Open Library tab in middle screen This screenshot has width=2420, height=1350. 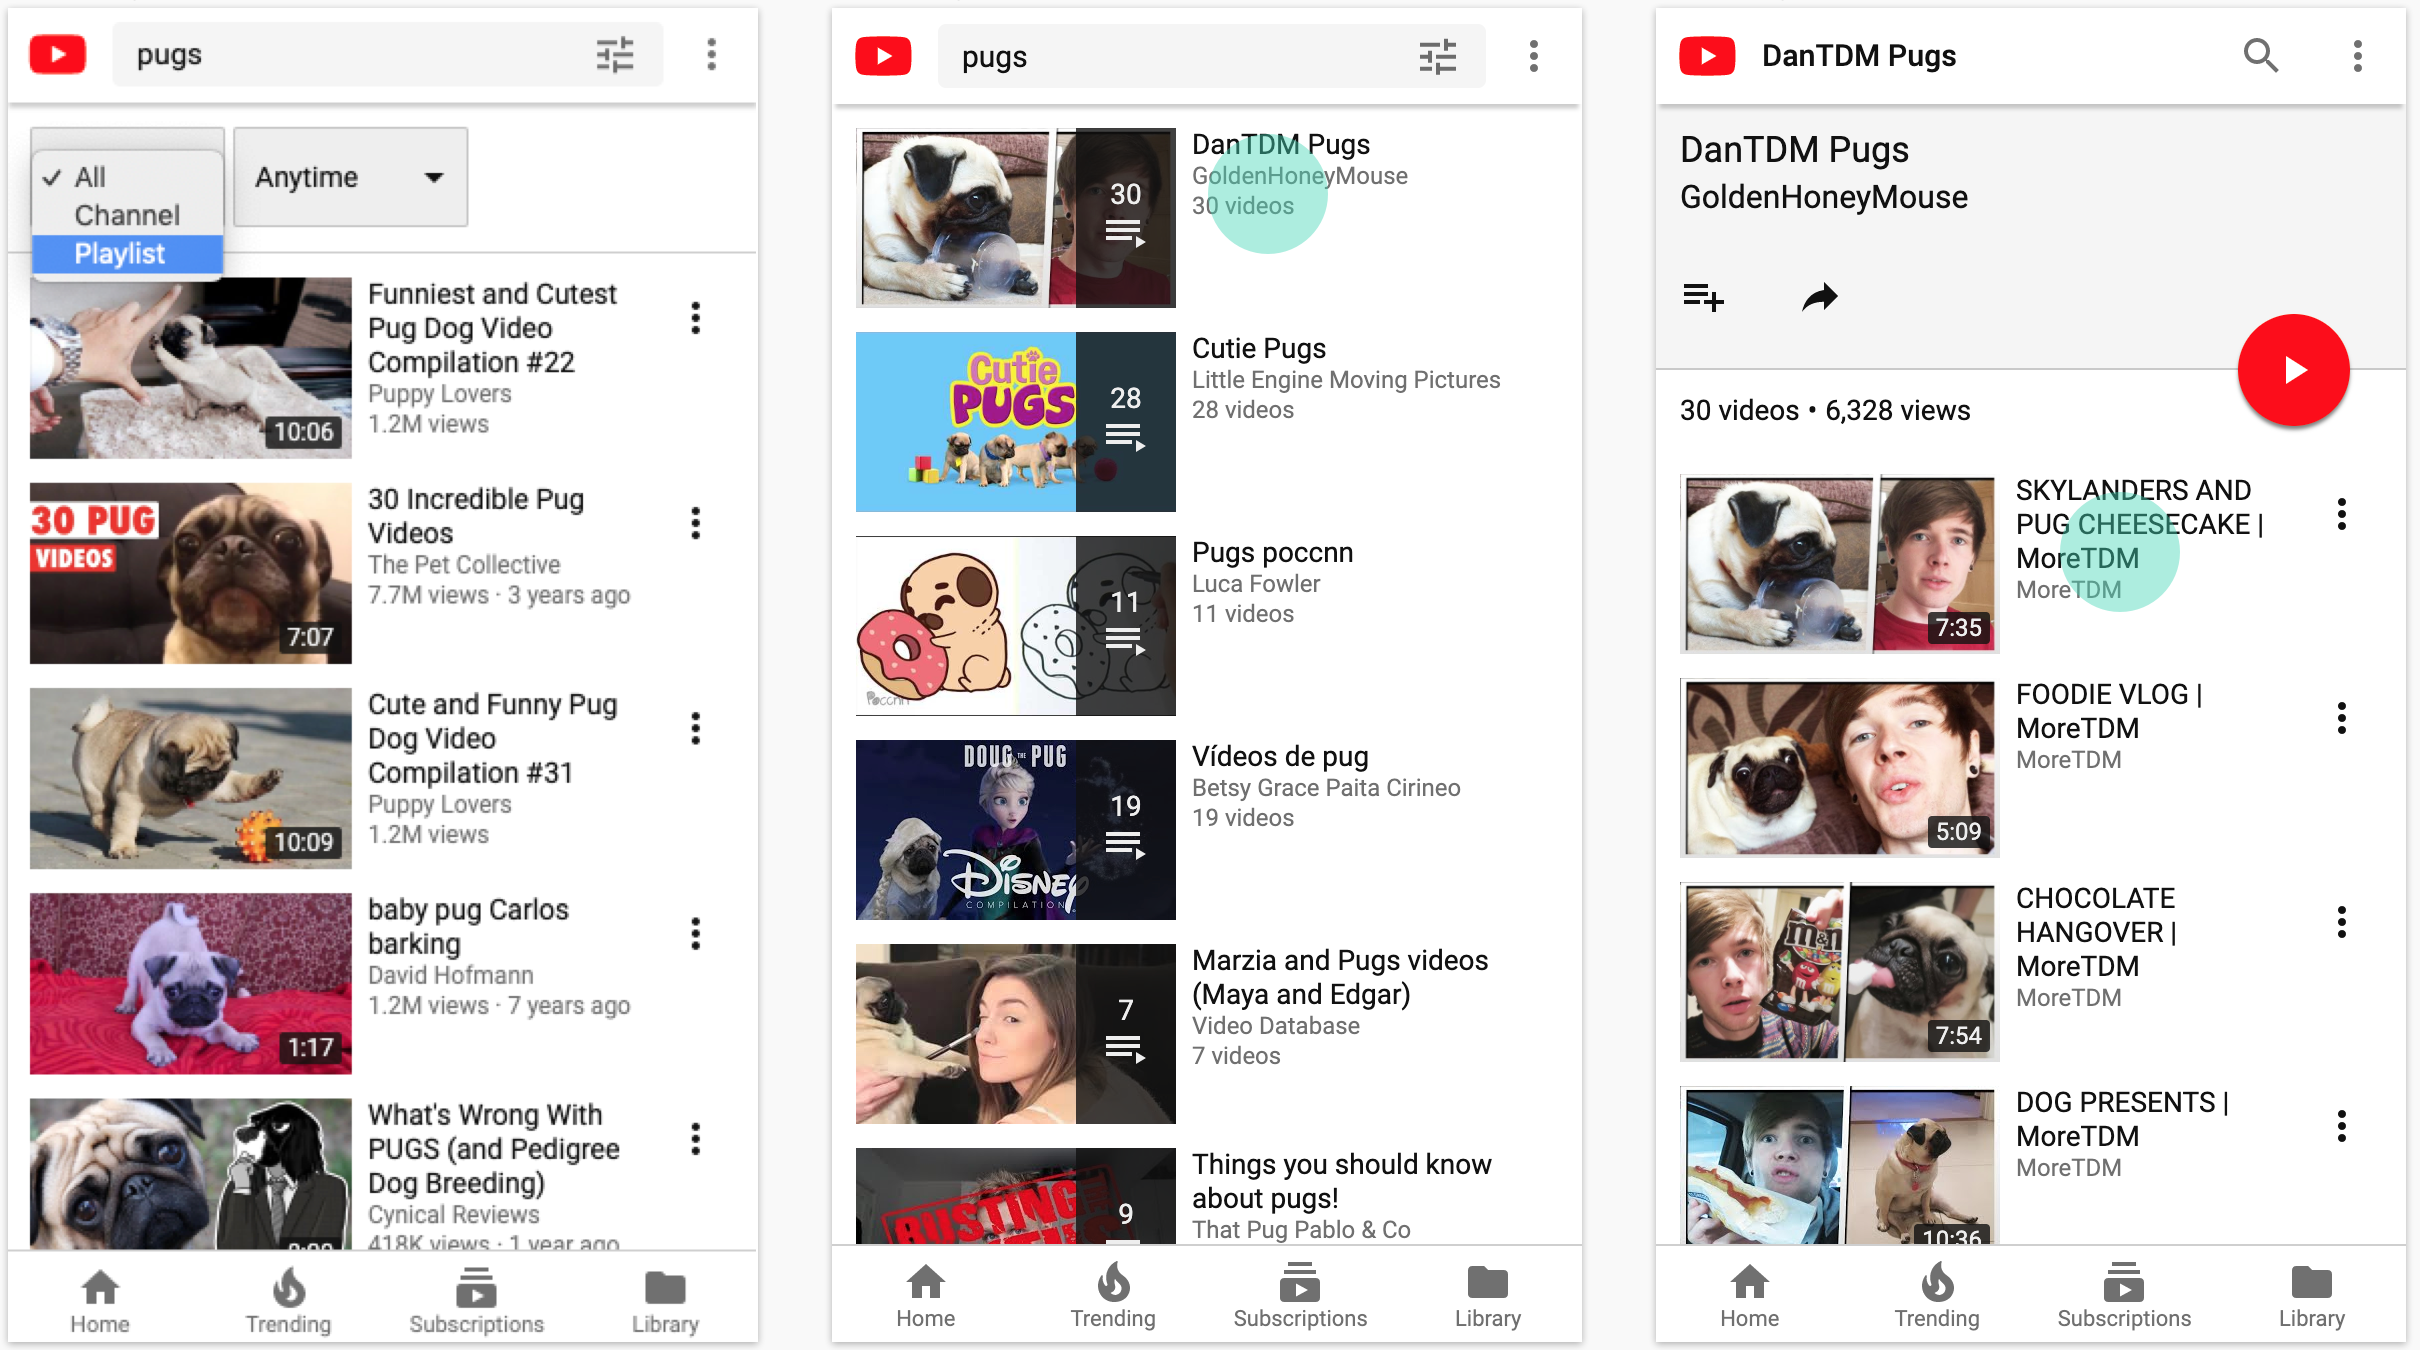1487,1296
